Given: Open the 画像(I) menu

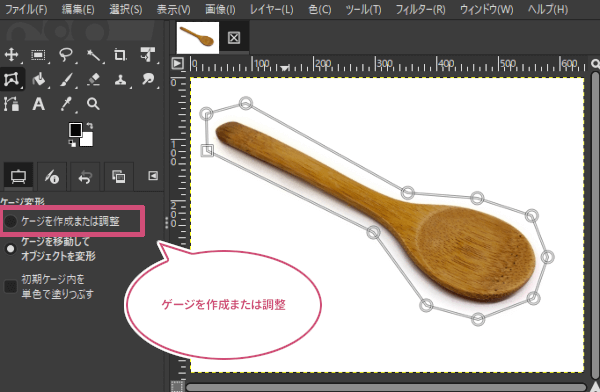Looking at the screenshot, I should [x=220, y=9].
